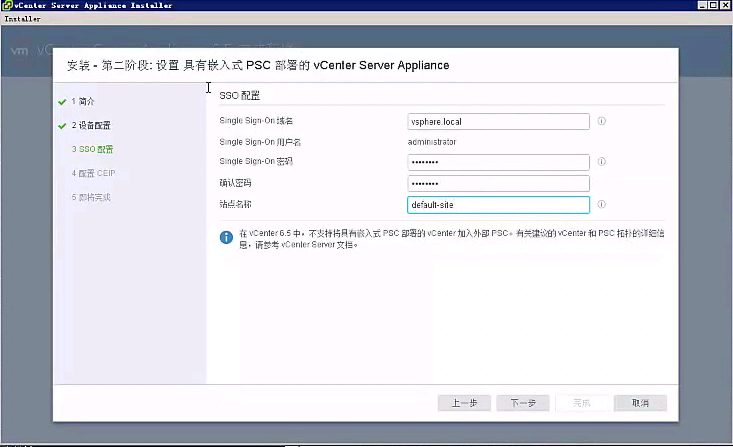Viewport: 733px width, 447px height.
Task: Click info icon beside Single Sign-On password field
Action: pos(602,162)
